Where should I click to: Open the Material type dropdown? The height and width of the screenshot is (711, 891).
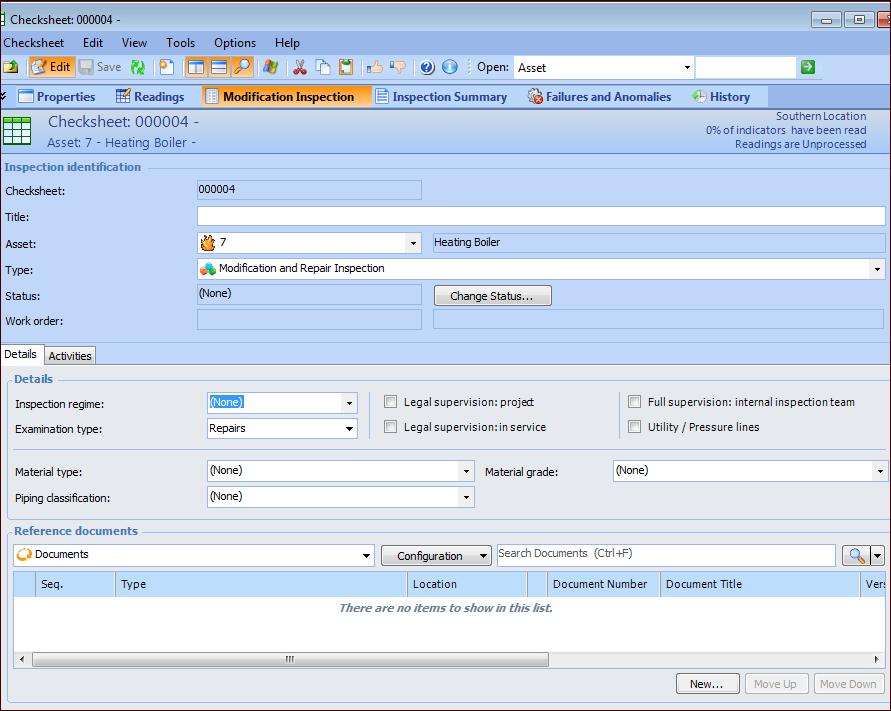[466, 471]
